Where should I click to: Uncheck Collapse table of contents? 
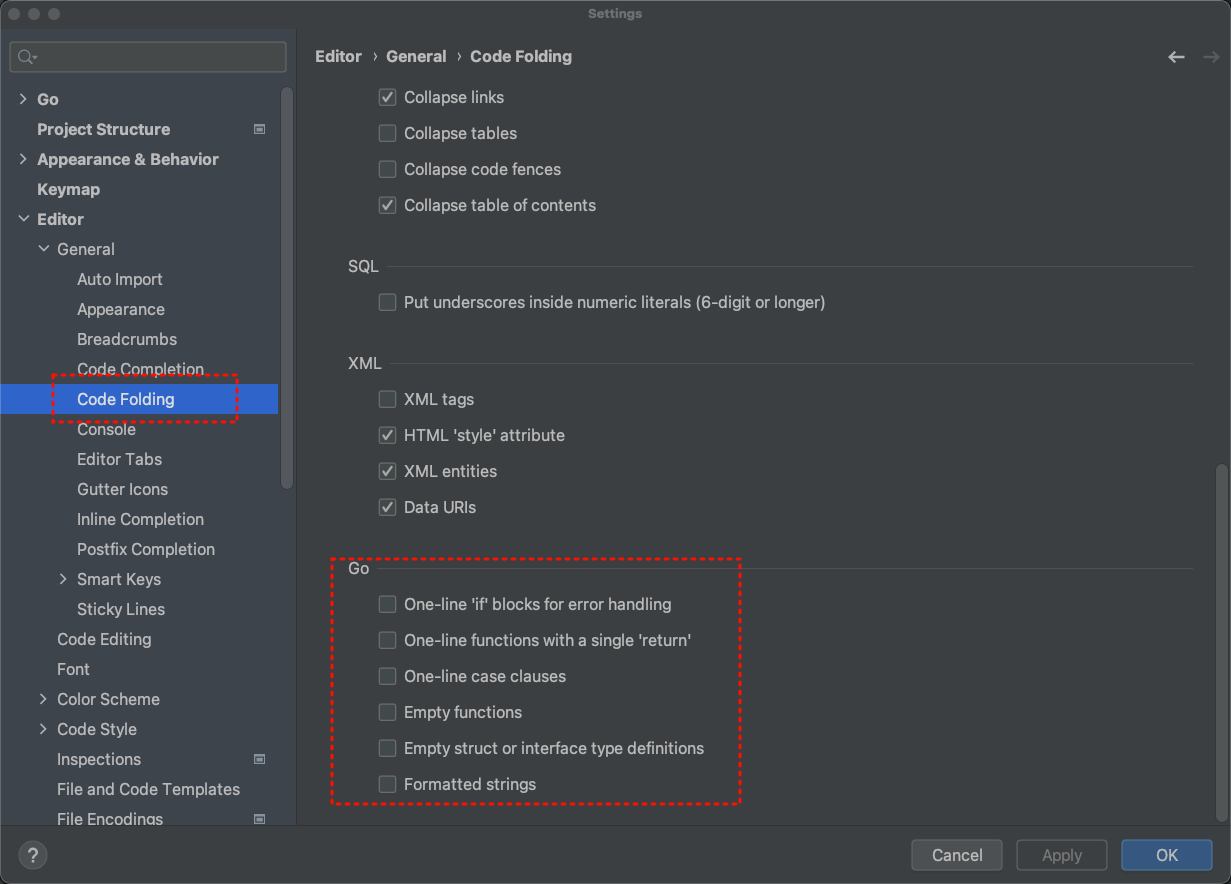pyautogui.click(x=387, y=205)
